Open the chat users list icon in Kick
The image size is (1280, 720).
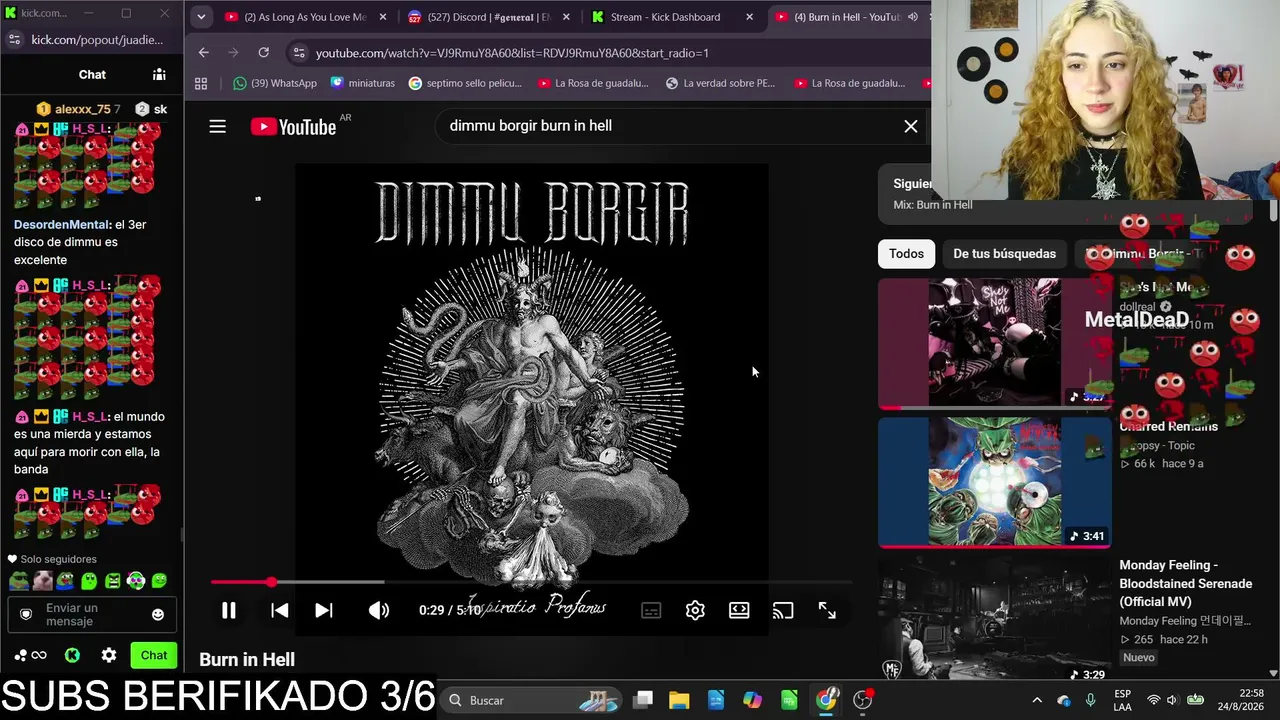(159, 74)
